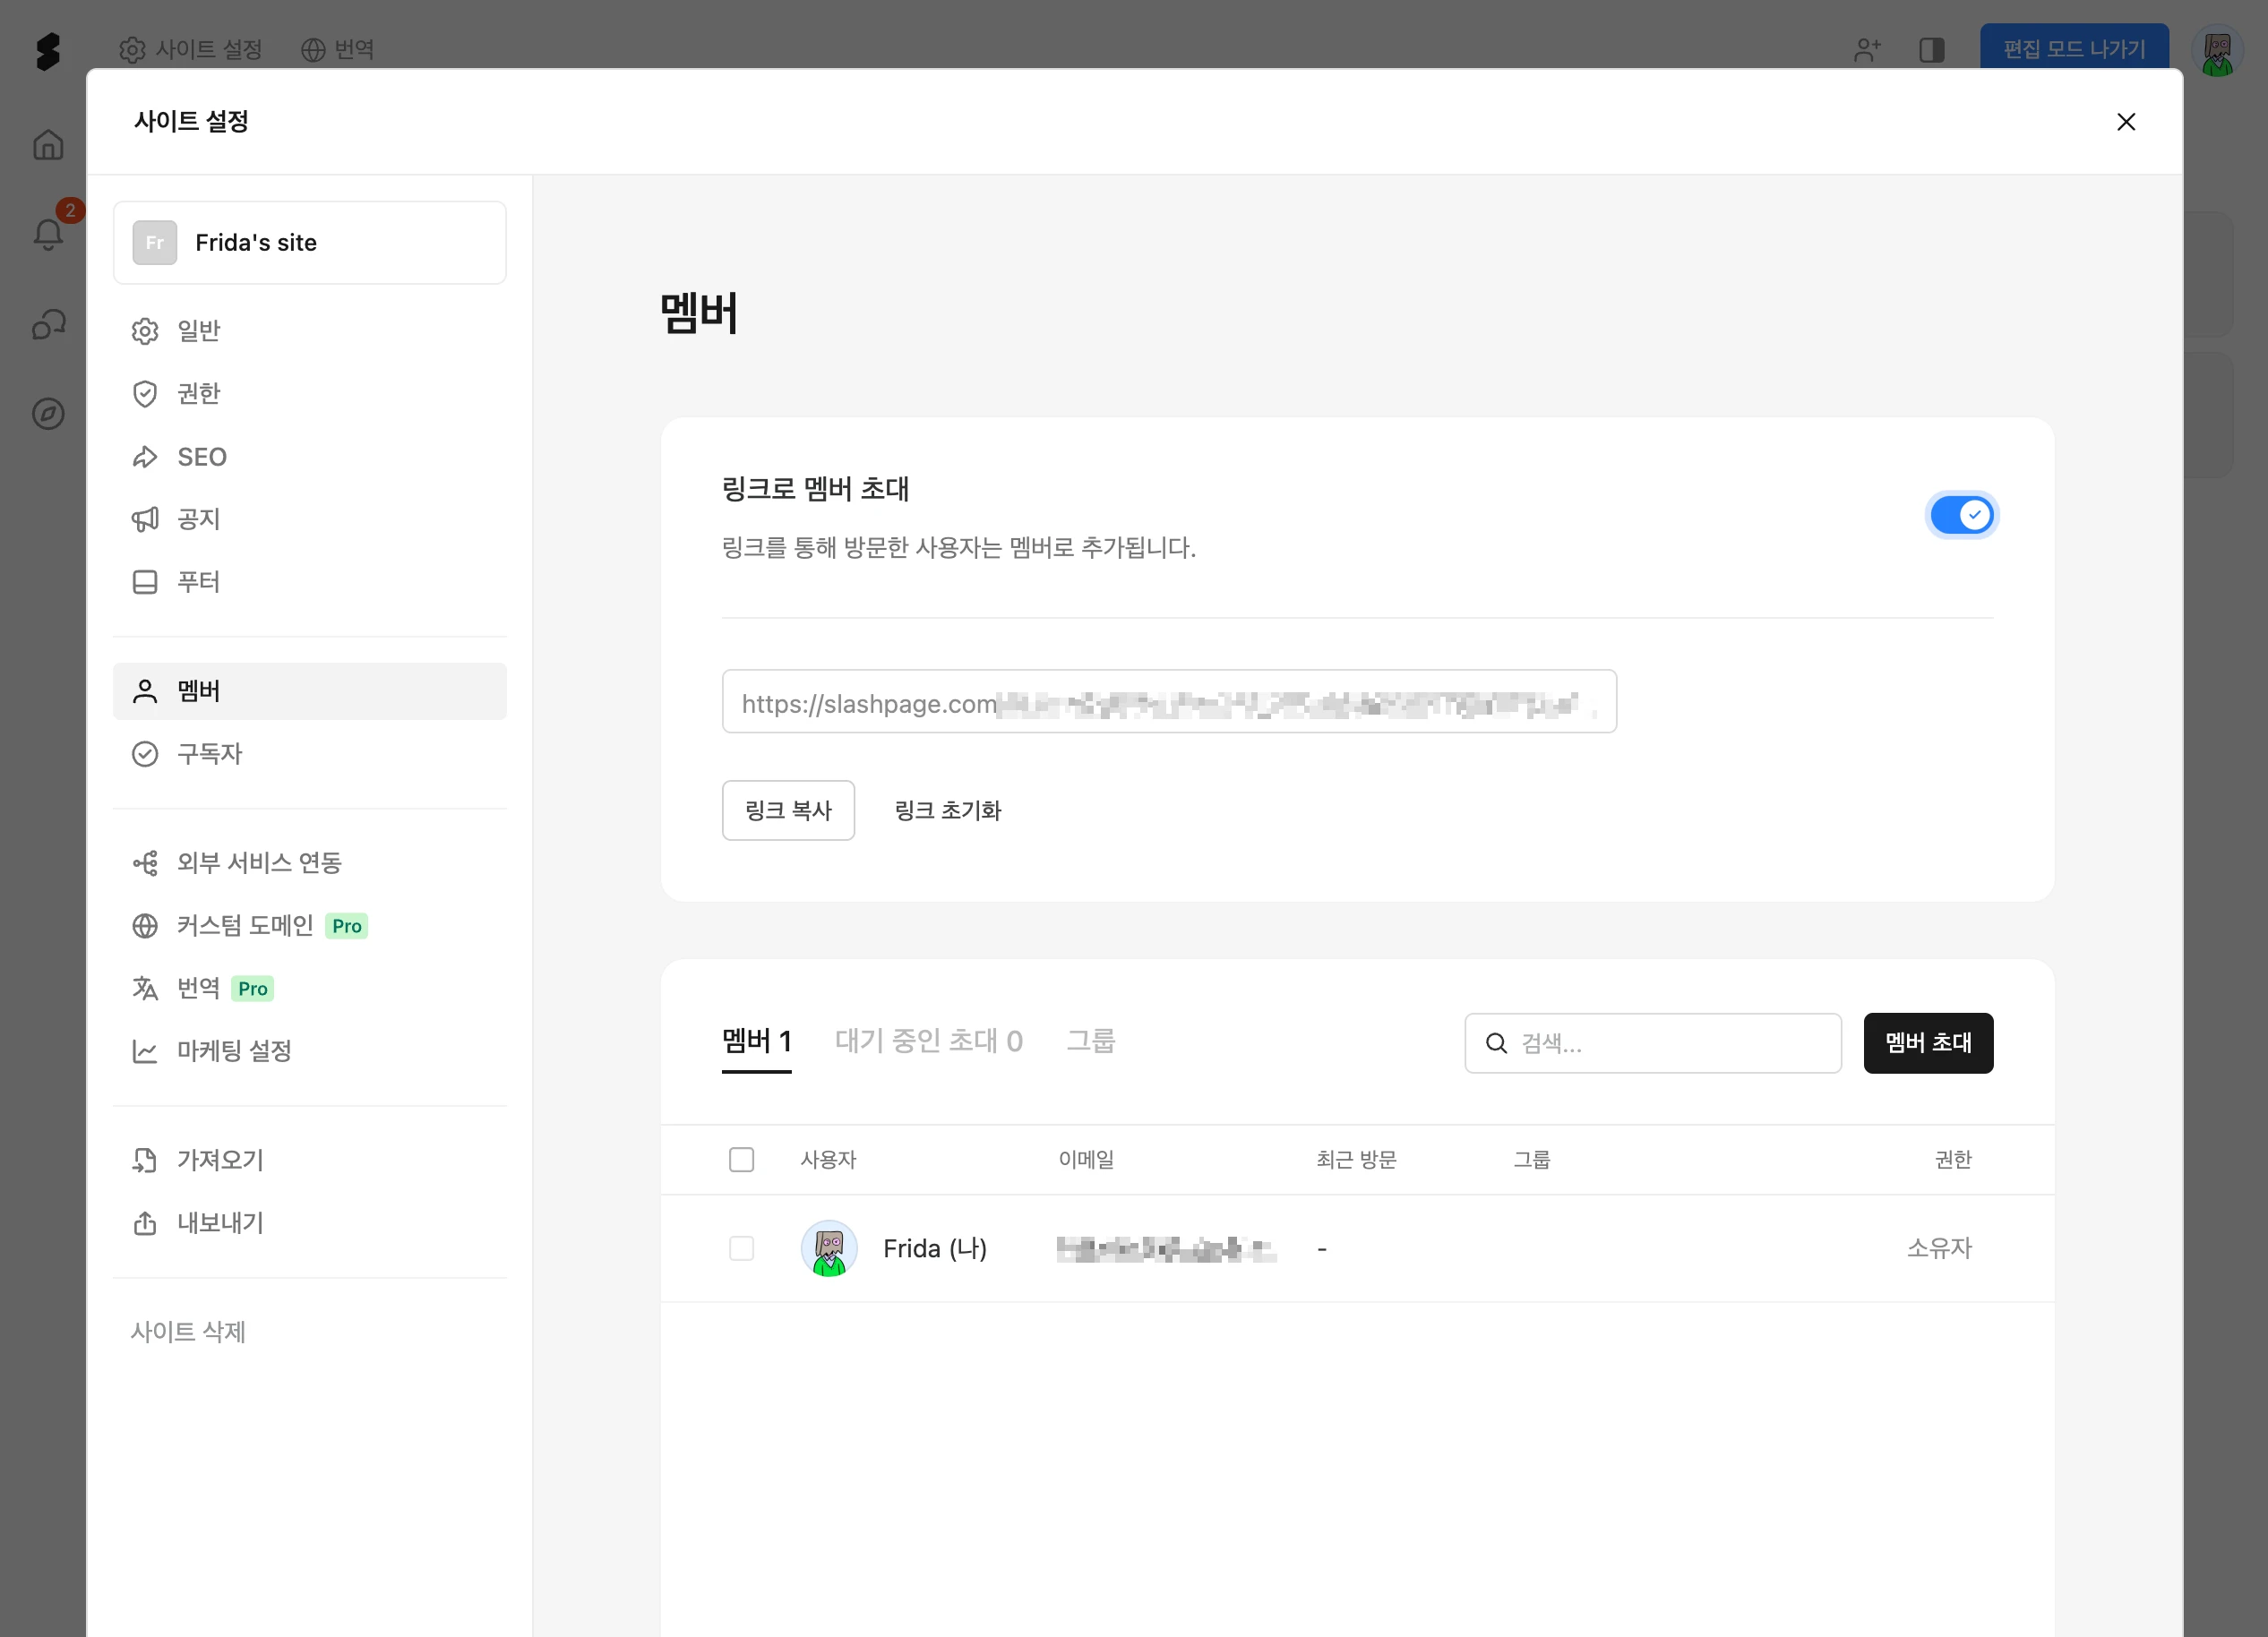Disable the invite members by link toggle
This screenshot has height=1637, width=2268.
click(x=1960, y=515)
